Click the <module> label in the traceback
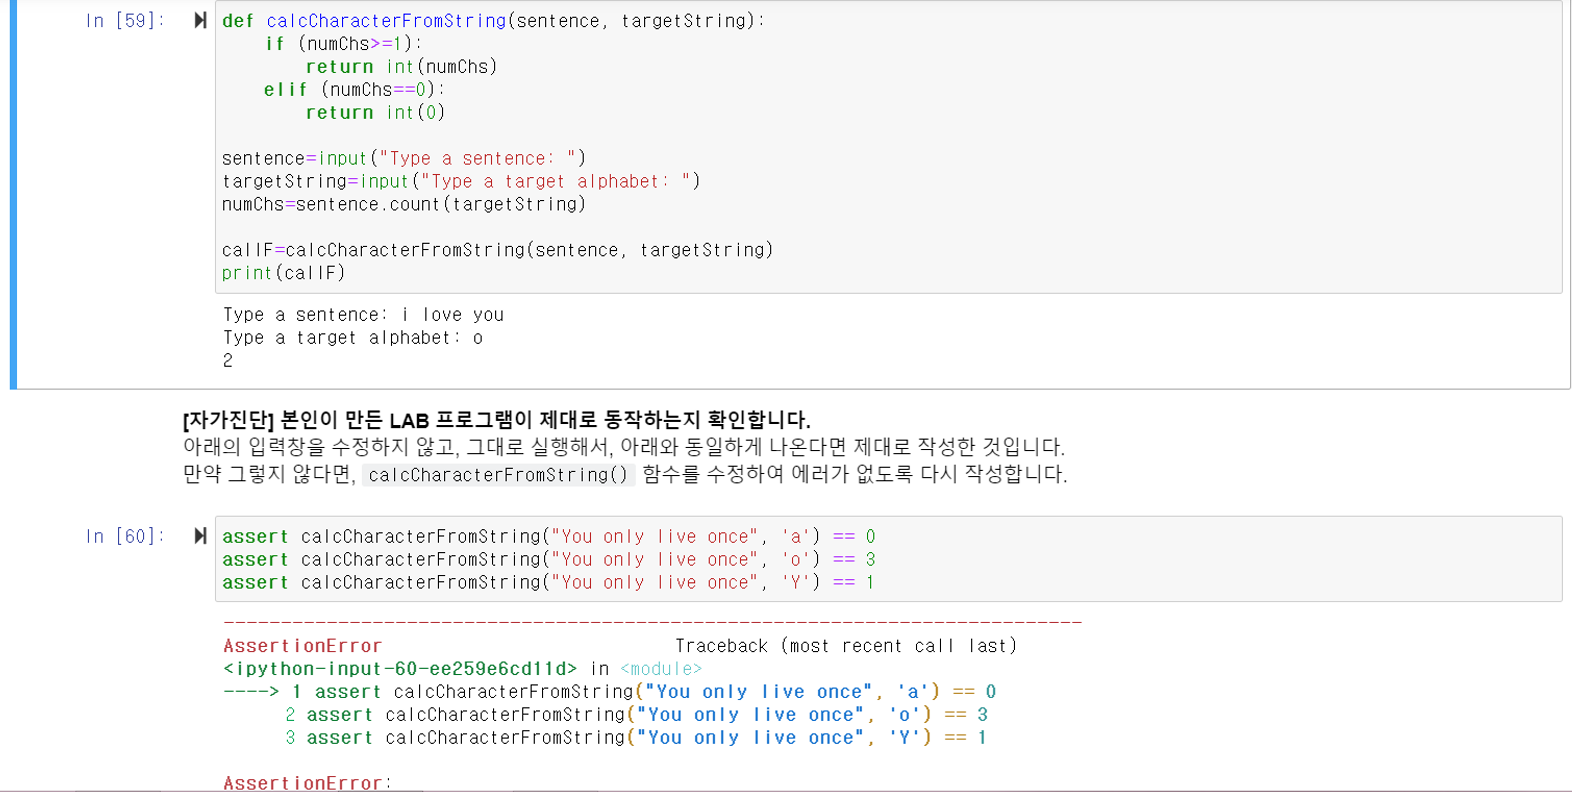The image size is (1572, 792). pos(661,669)
